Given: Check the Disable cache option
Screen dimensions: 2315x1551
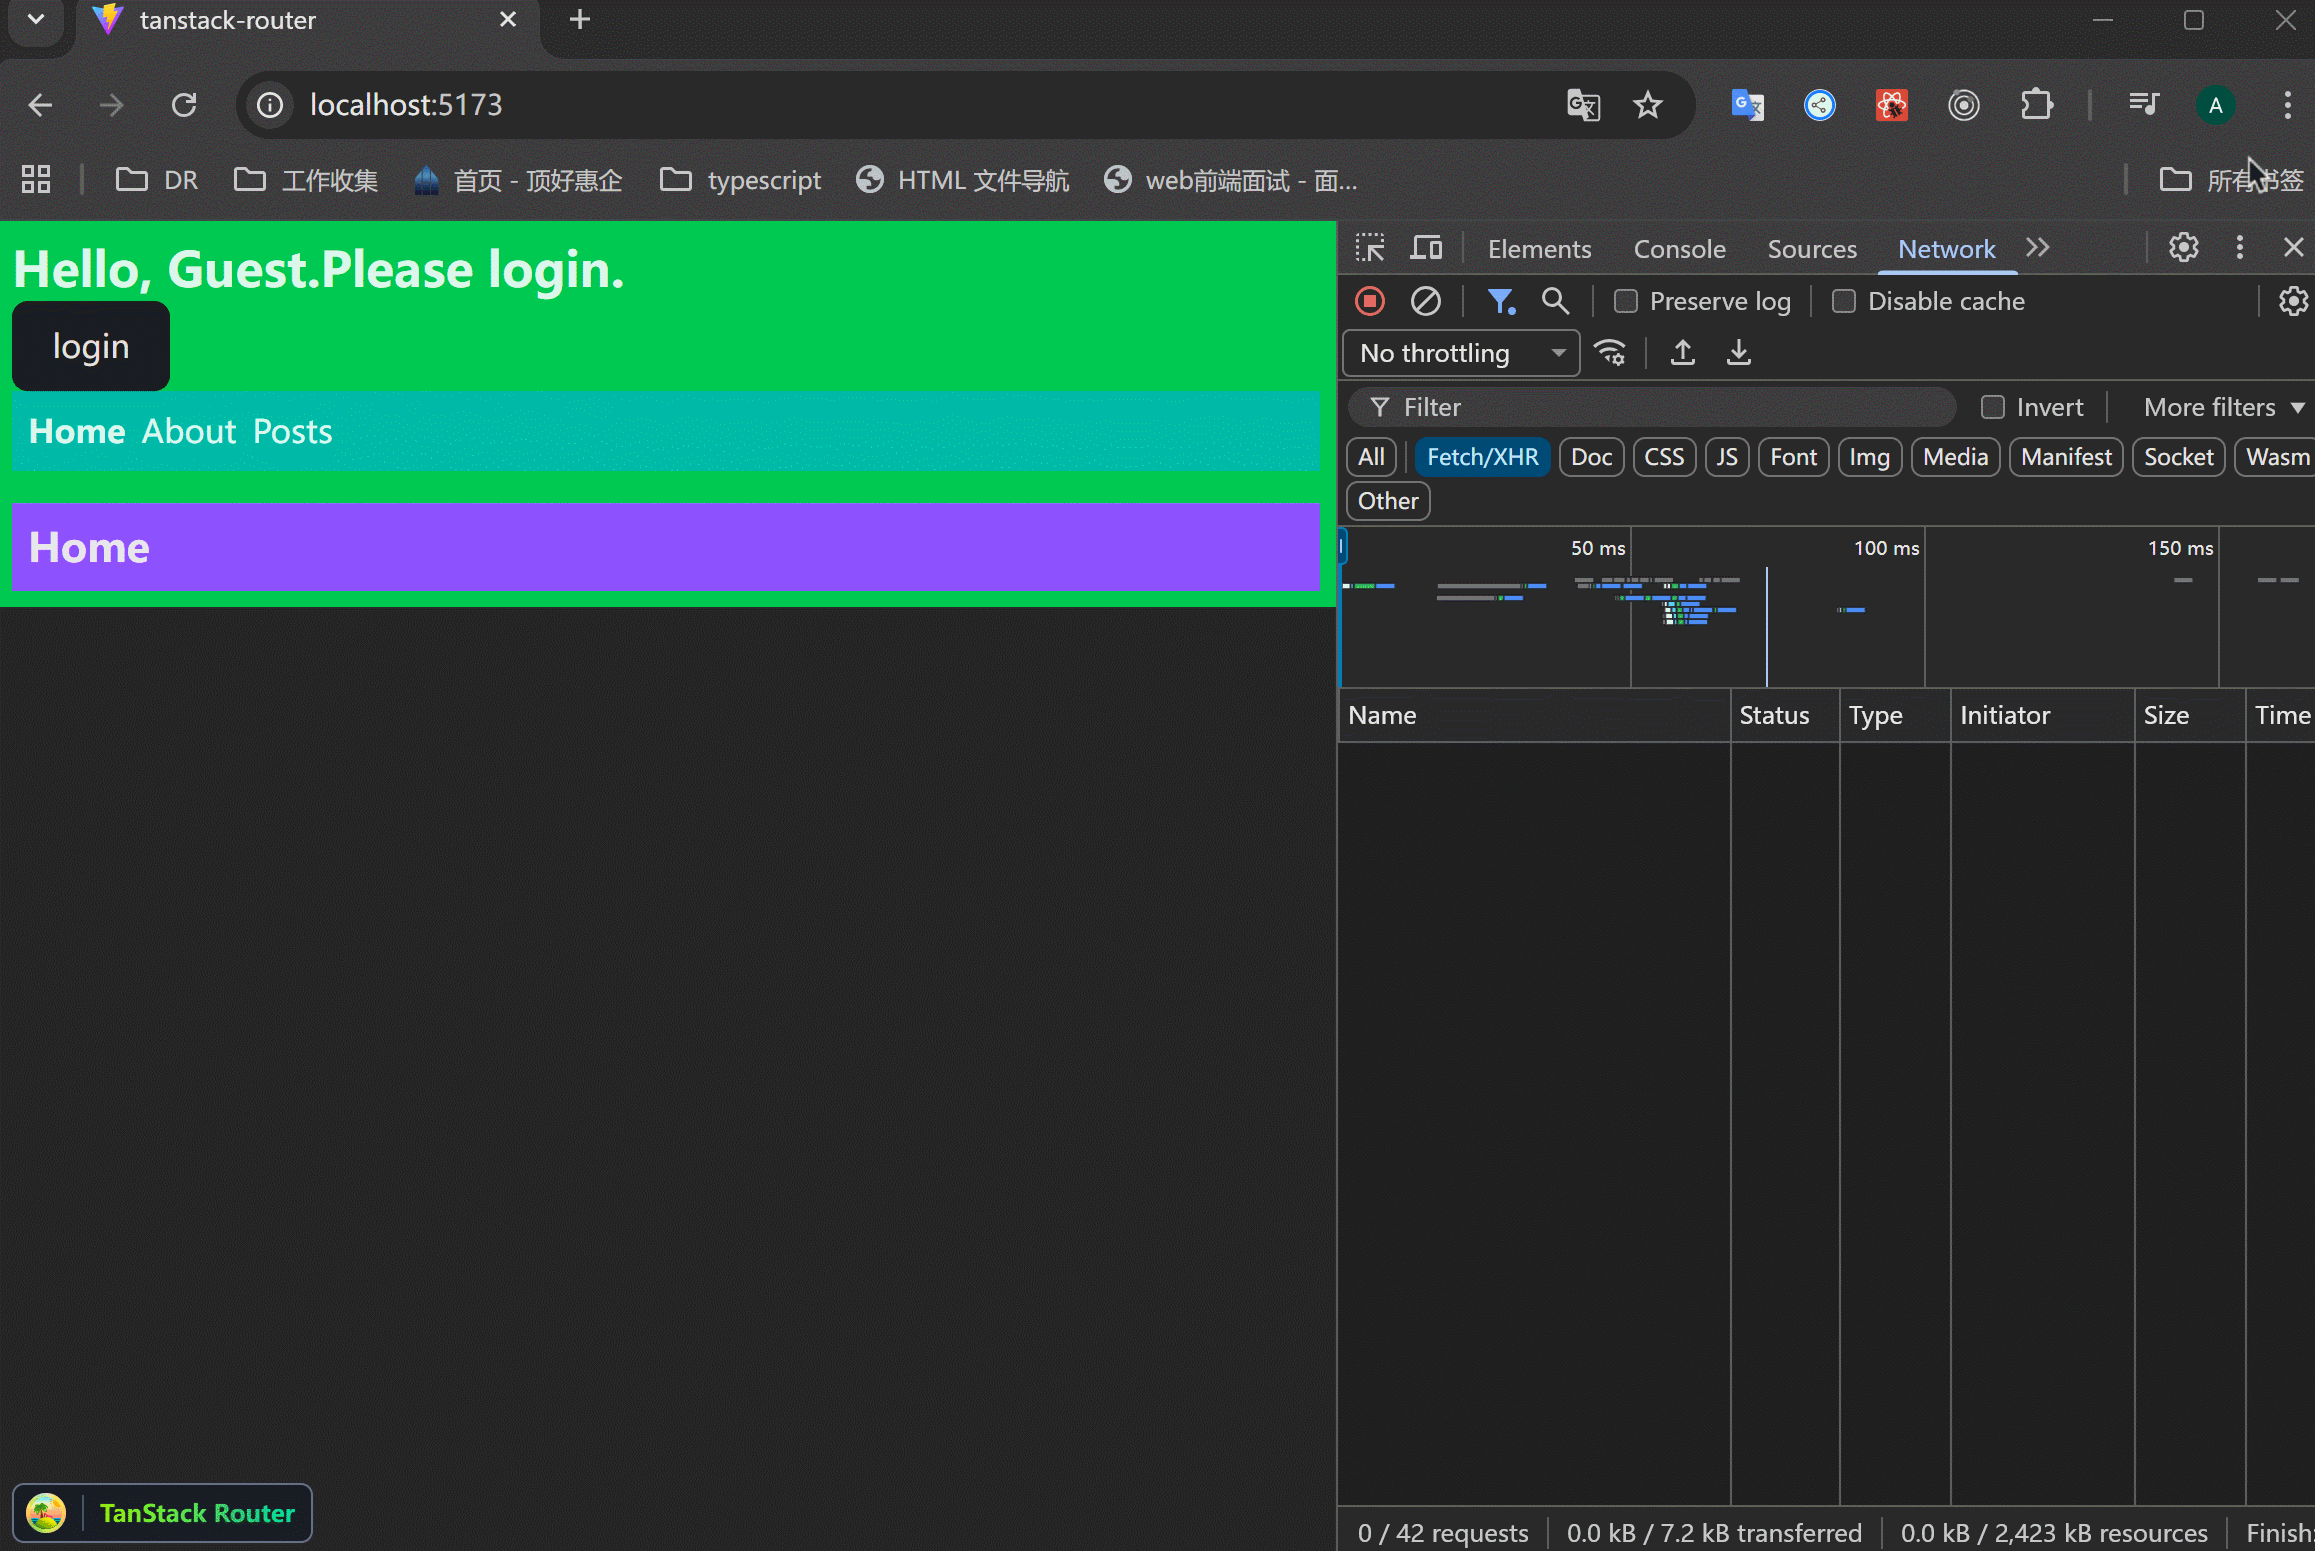Looking at the screenshot, I should pos(1844,301).
